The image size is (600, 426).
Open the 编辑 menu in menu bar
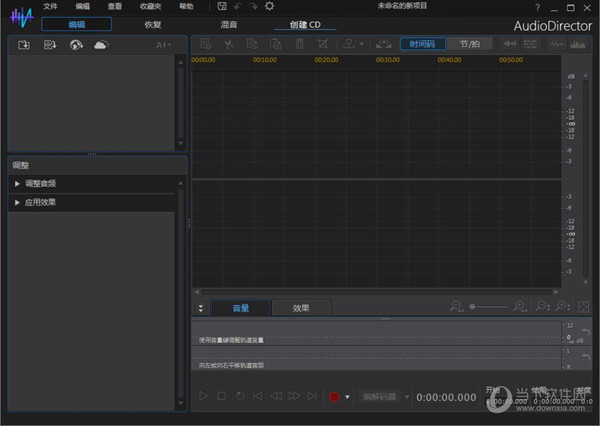pos(82,6)
